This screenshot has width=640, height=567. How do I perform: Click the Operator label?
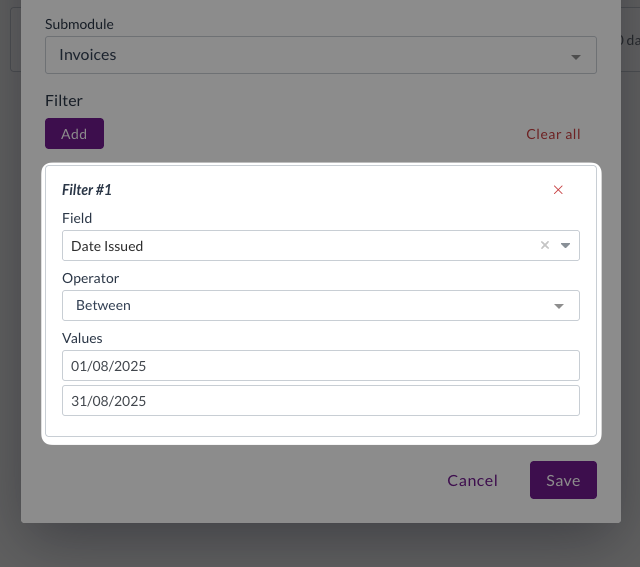pos(90,278)
